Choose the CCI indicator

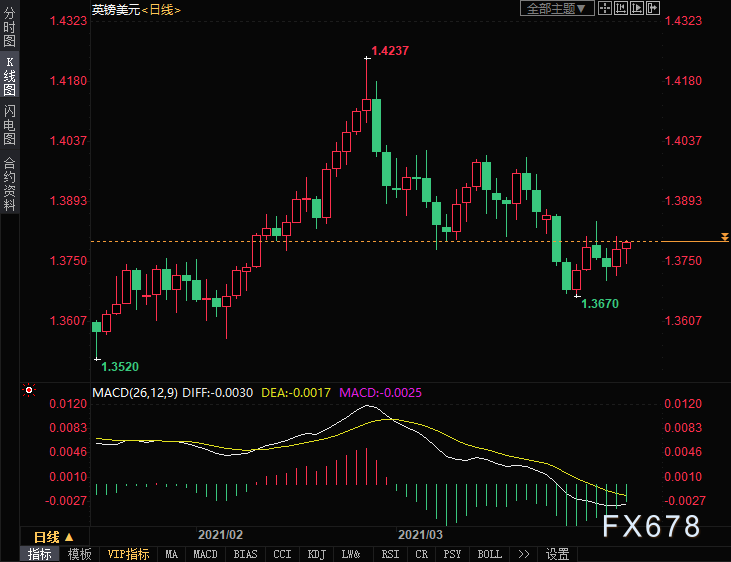[x=282, y=554]
